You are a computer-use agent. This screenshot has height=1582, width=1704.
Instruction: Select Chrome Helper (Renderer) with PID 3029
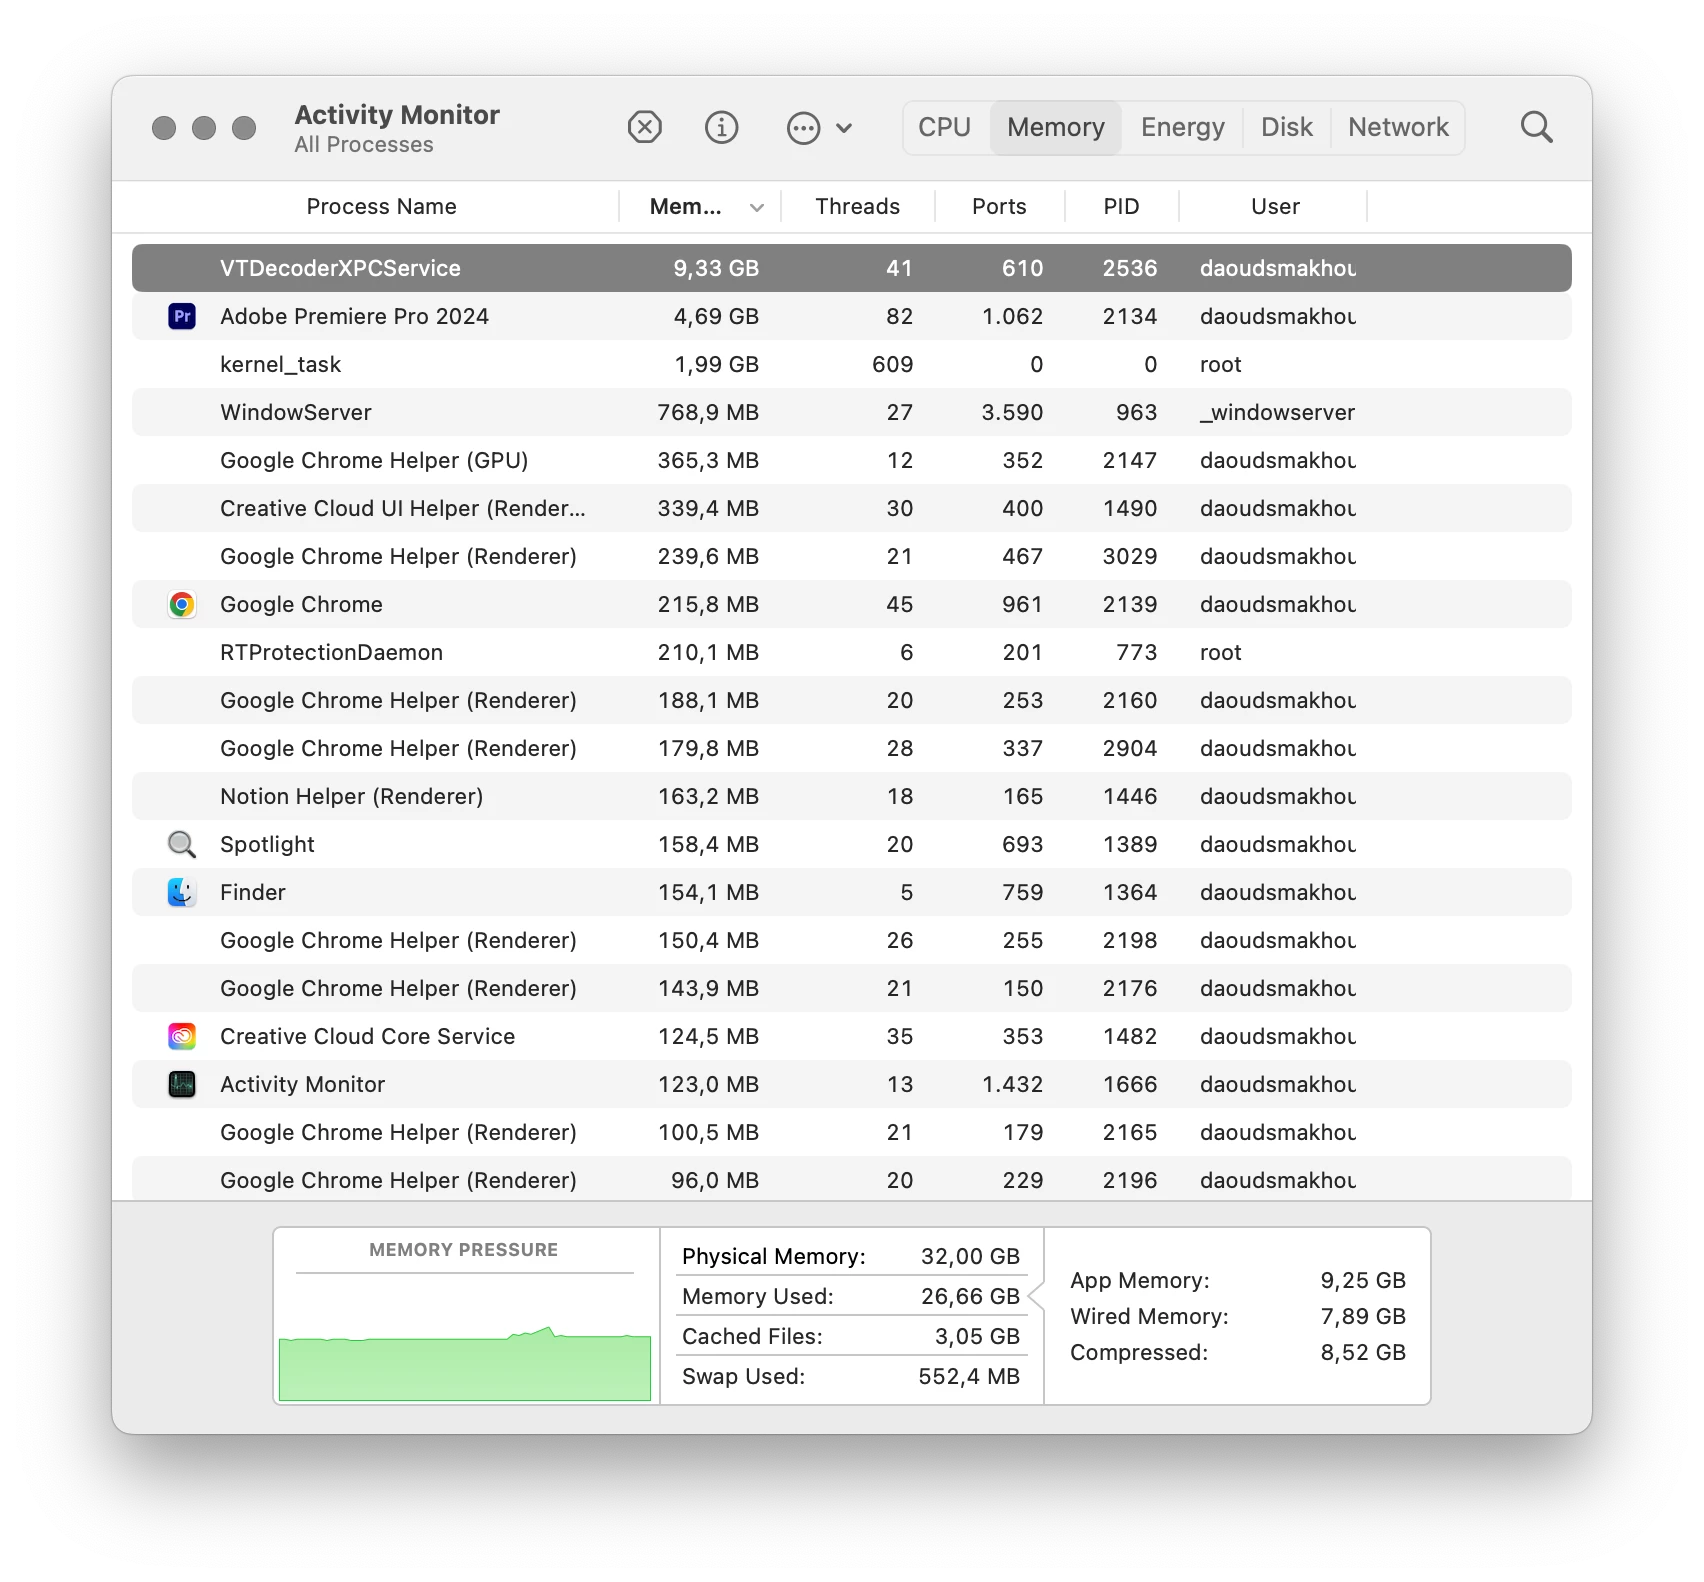coord(852,556)
